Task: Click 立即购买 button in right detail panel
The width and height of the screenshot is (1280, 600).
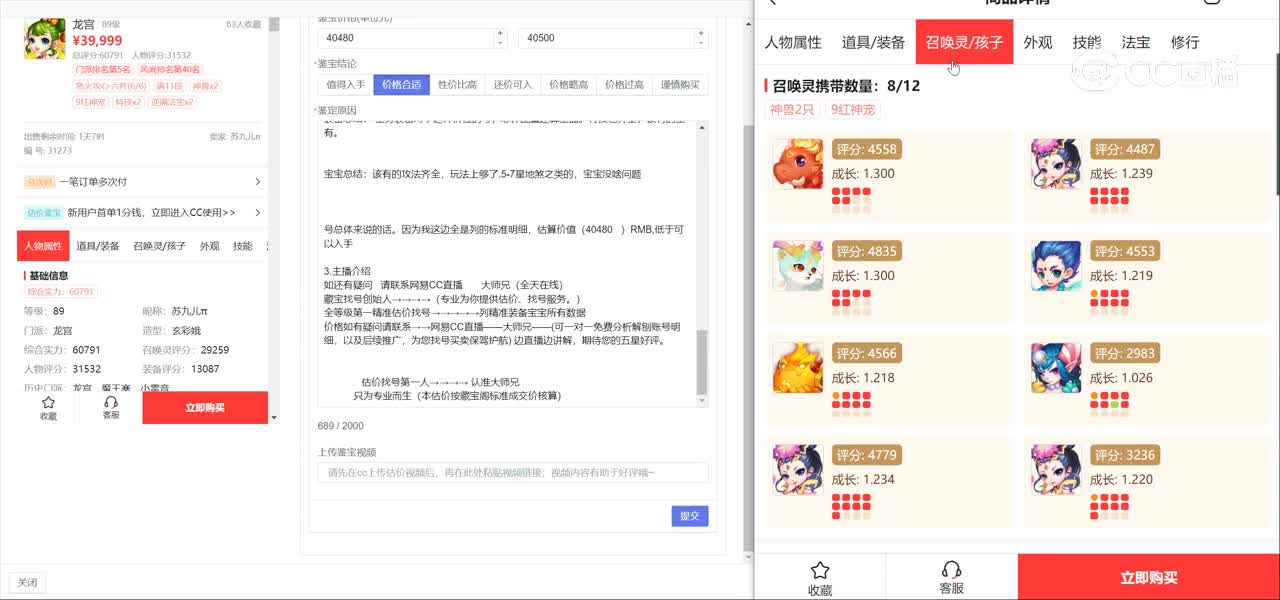Action: coord(1149,577)
